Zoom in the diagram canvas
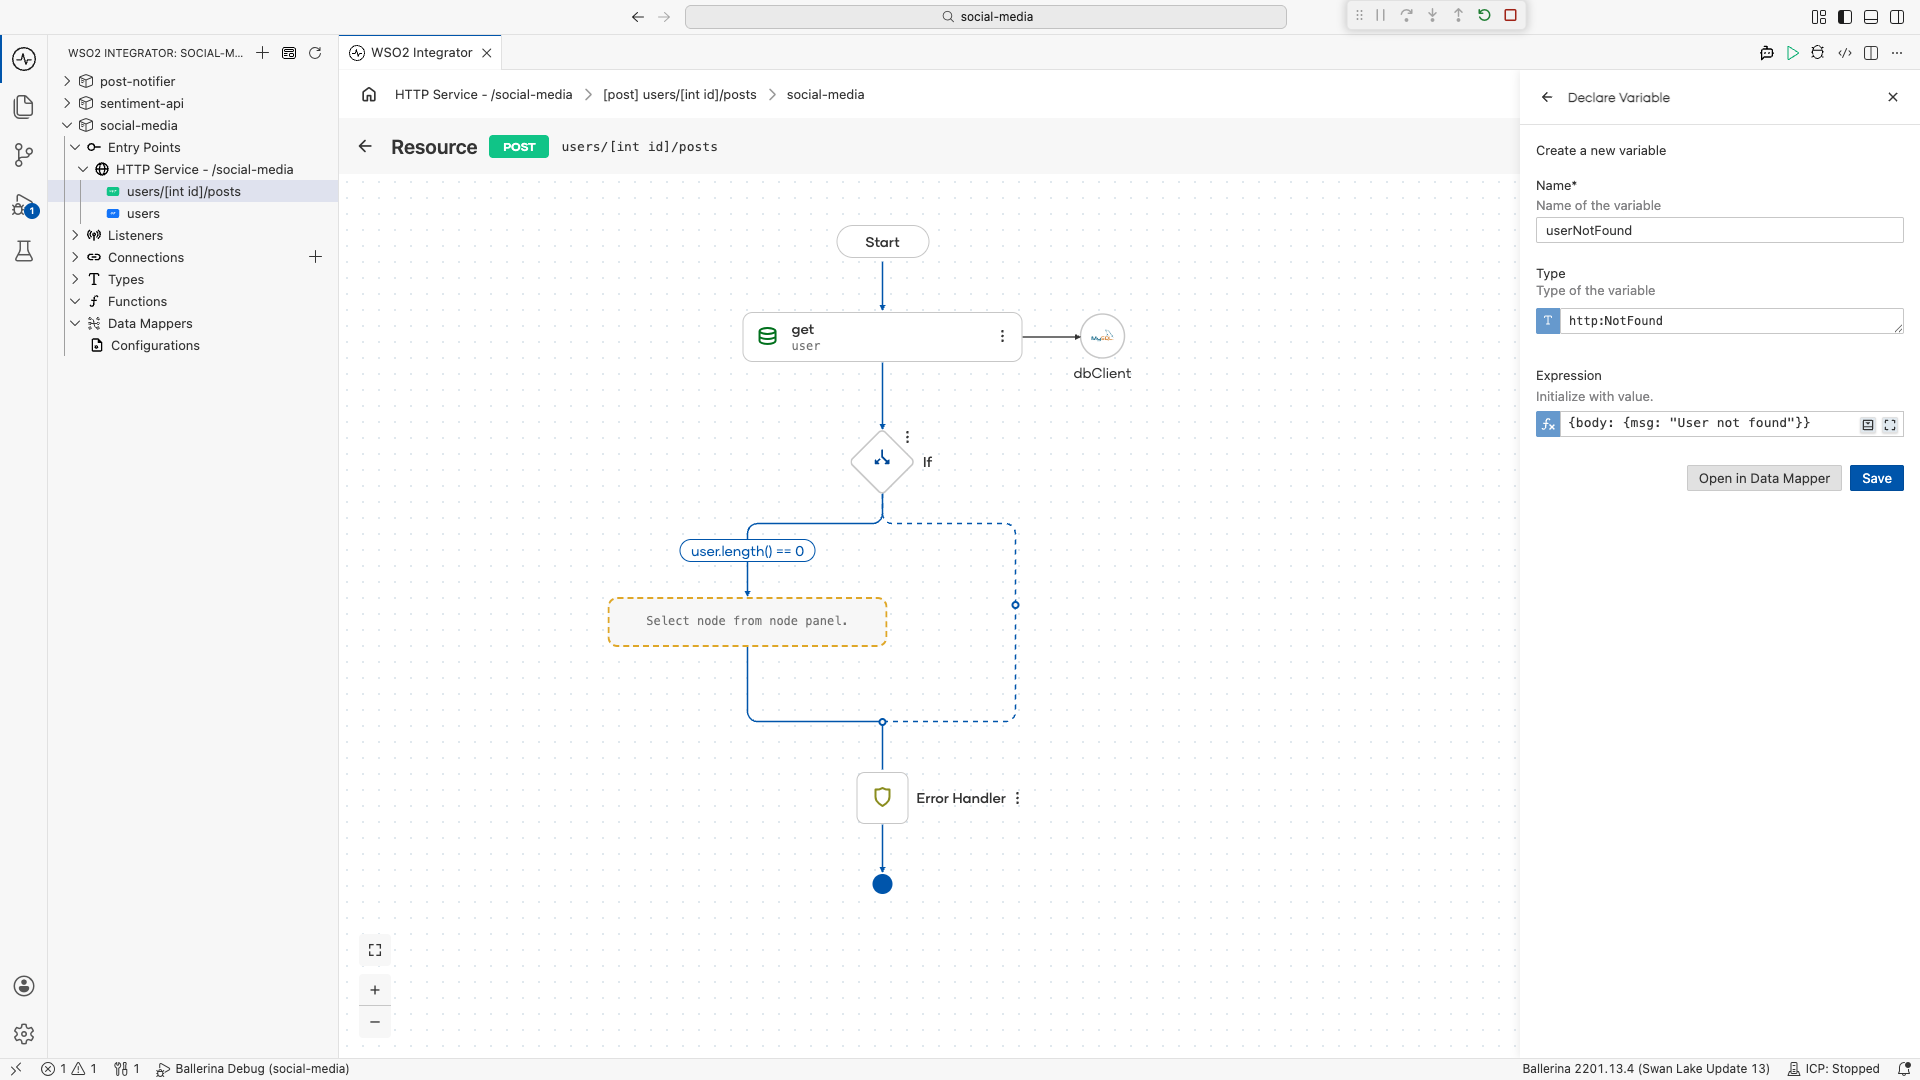1920x1080 pixels. tap(375, 990)
